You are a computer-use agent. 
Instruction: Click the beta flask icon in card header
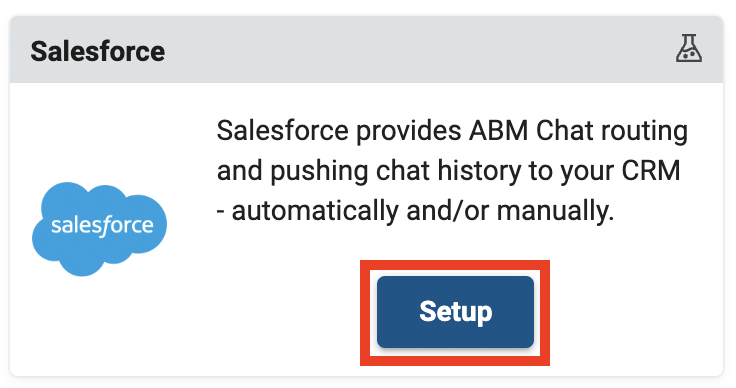coord(689,49)
